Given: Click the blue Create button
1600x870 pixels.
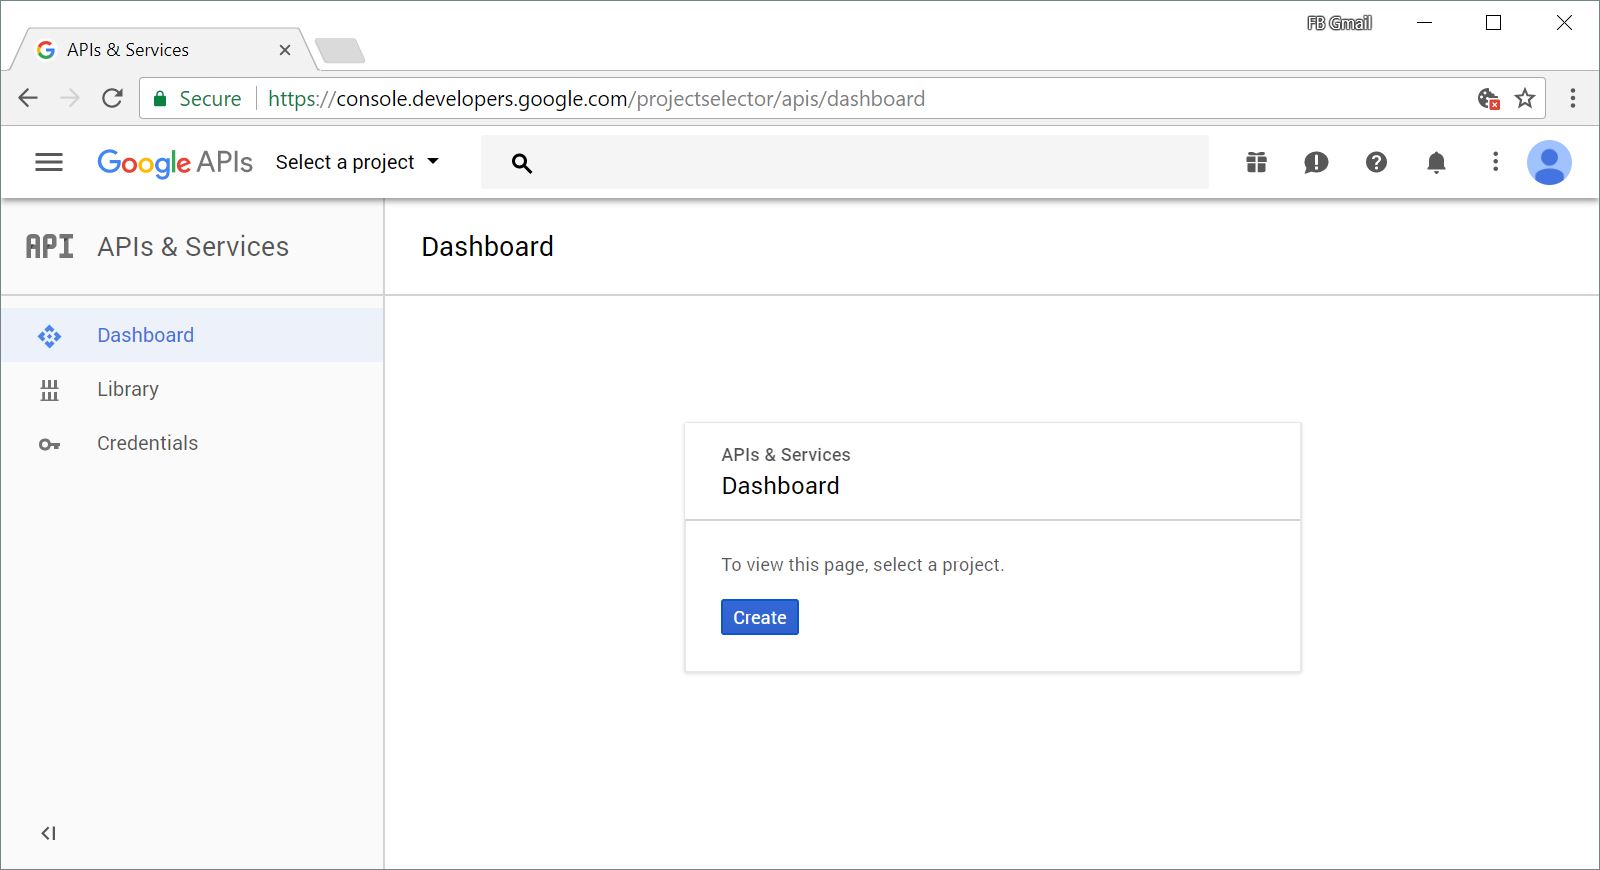Looking at the screenshot, I should click(x=760, y=617).
